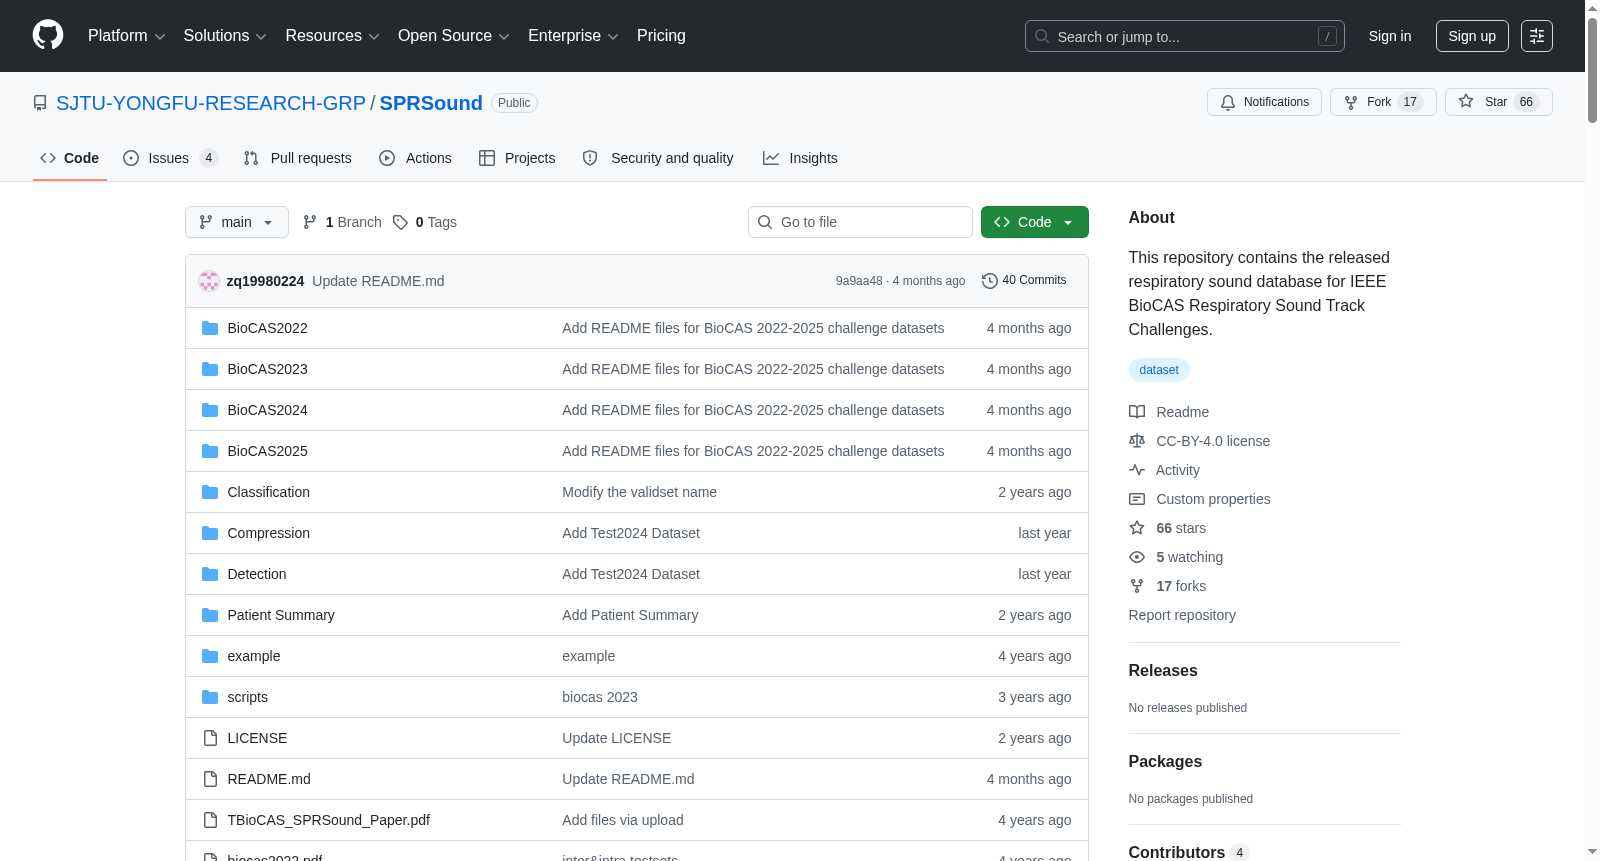Click the Sign in link
1600x861 pixels.
tap(1390, 36)
